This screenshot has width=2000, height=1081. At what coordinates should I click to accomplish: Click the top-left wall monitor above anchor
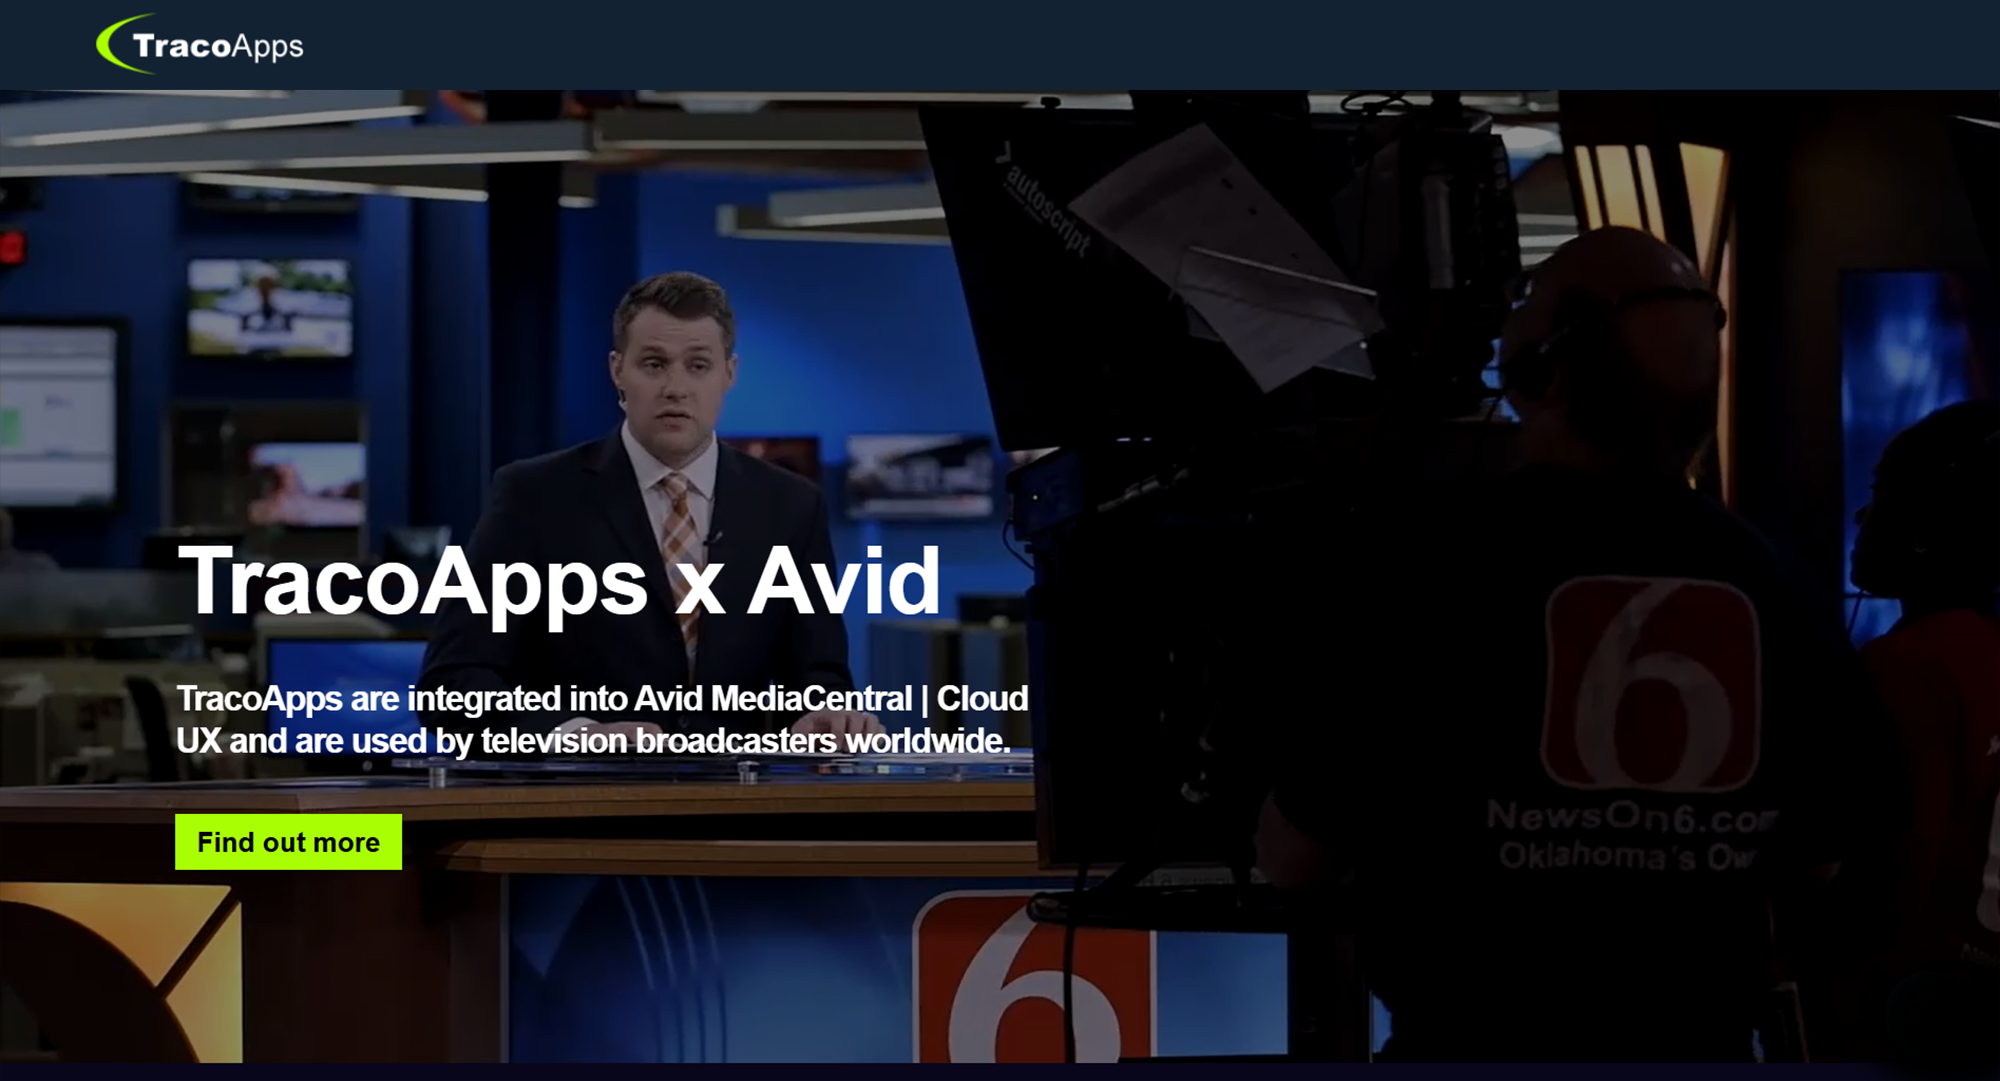coord(270,307)
